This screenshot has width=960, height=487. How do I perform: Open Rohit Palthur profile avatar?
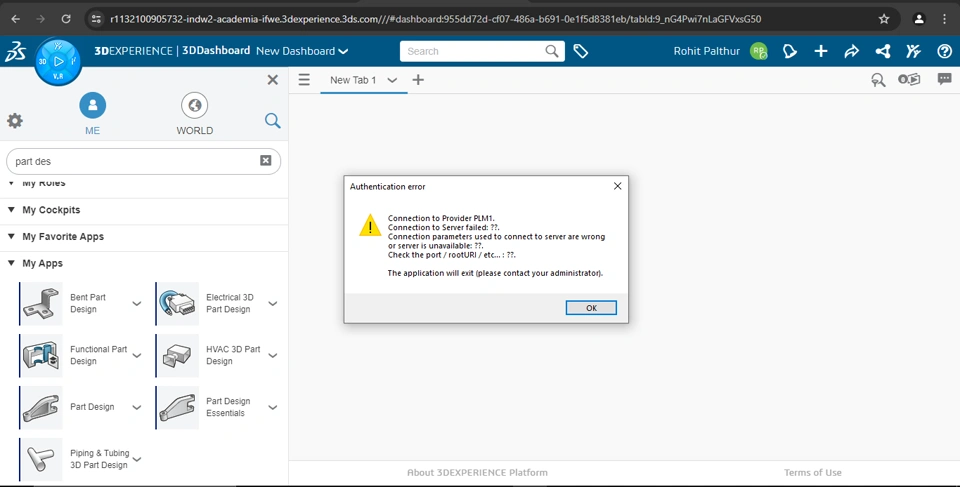point(759,51)
